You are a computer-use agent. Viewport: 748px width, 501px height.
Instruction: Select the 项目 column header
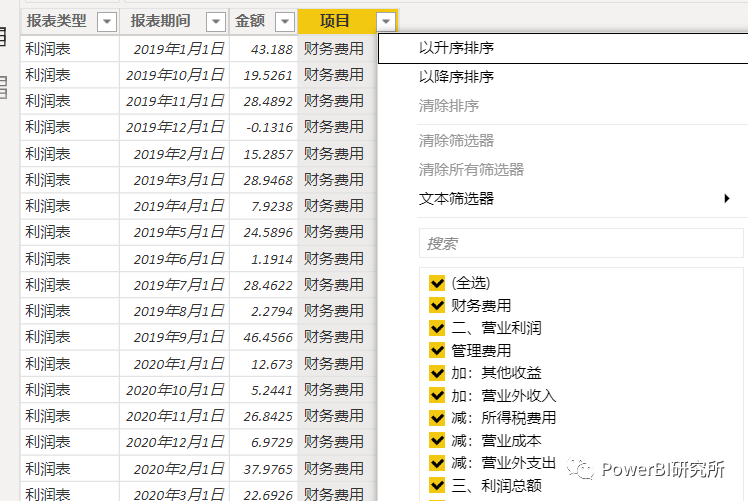point(335,21)
